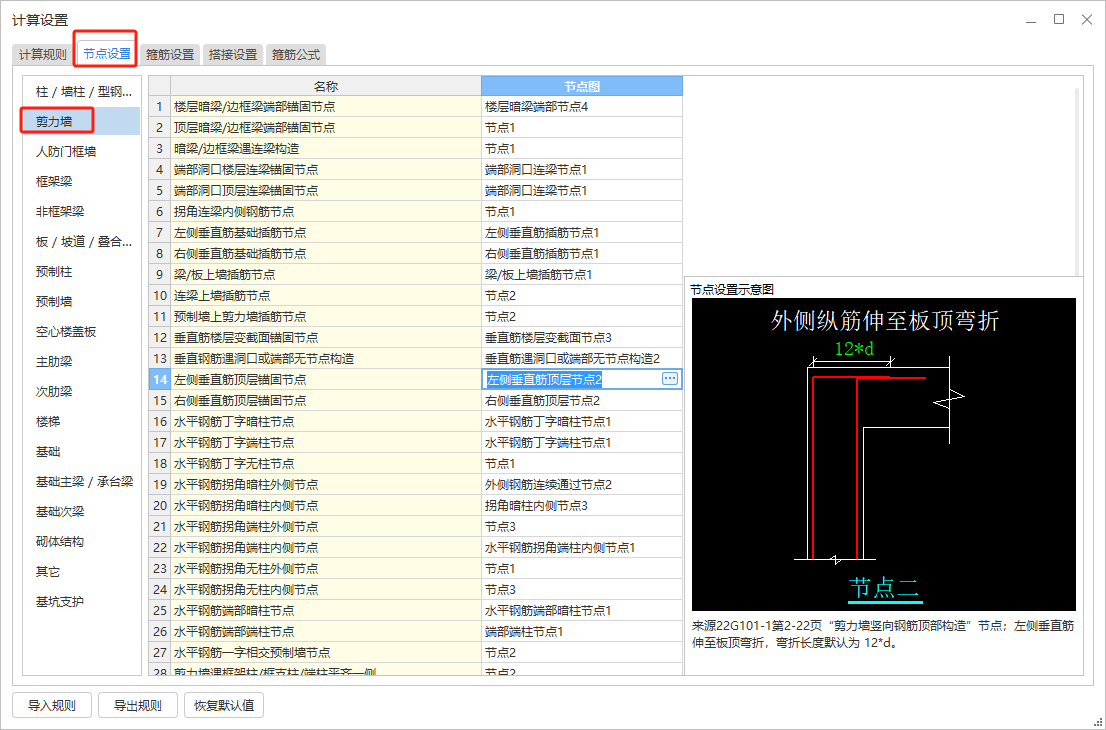The height and width of the screenshot is (730, 1106).
Task: Open the 箍筋设置 tab
Action: tap(170, 54)
